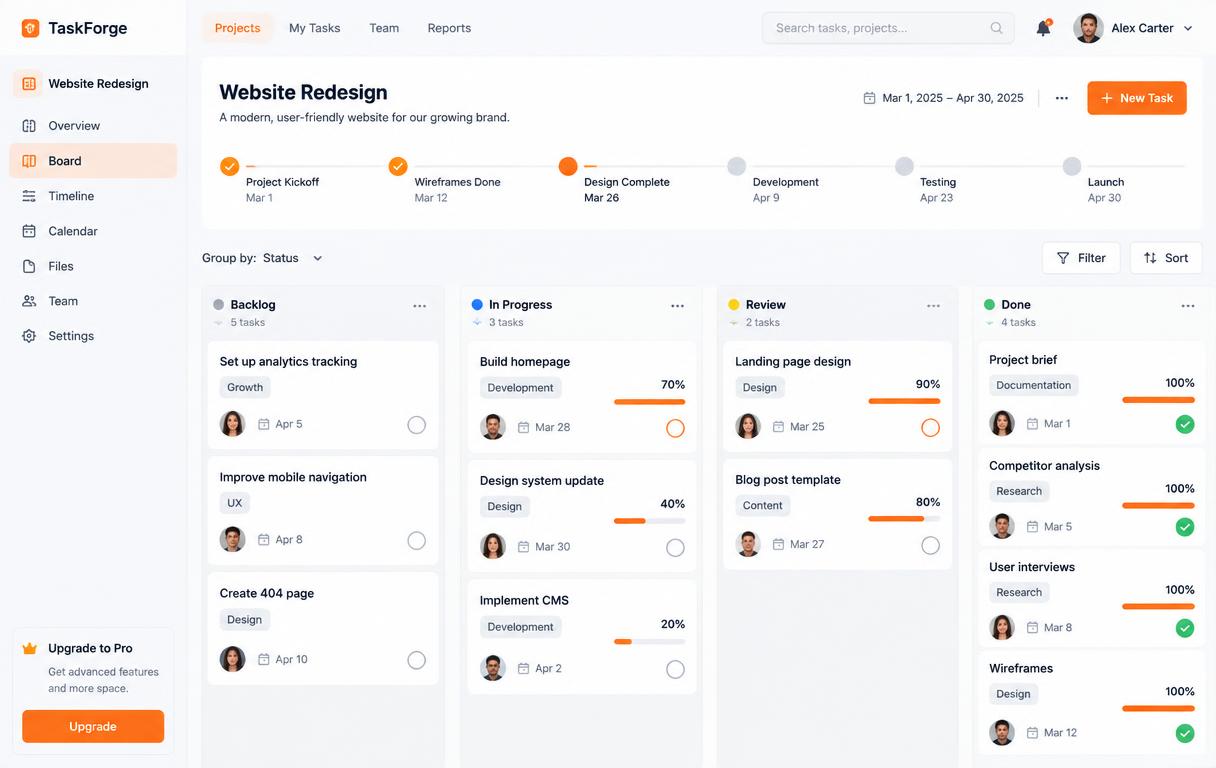Click the calendar icon beside project date range
The image size is (1216, 768).
[869, 98]
